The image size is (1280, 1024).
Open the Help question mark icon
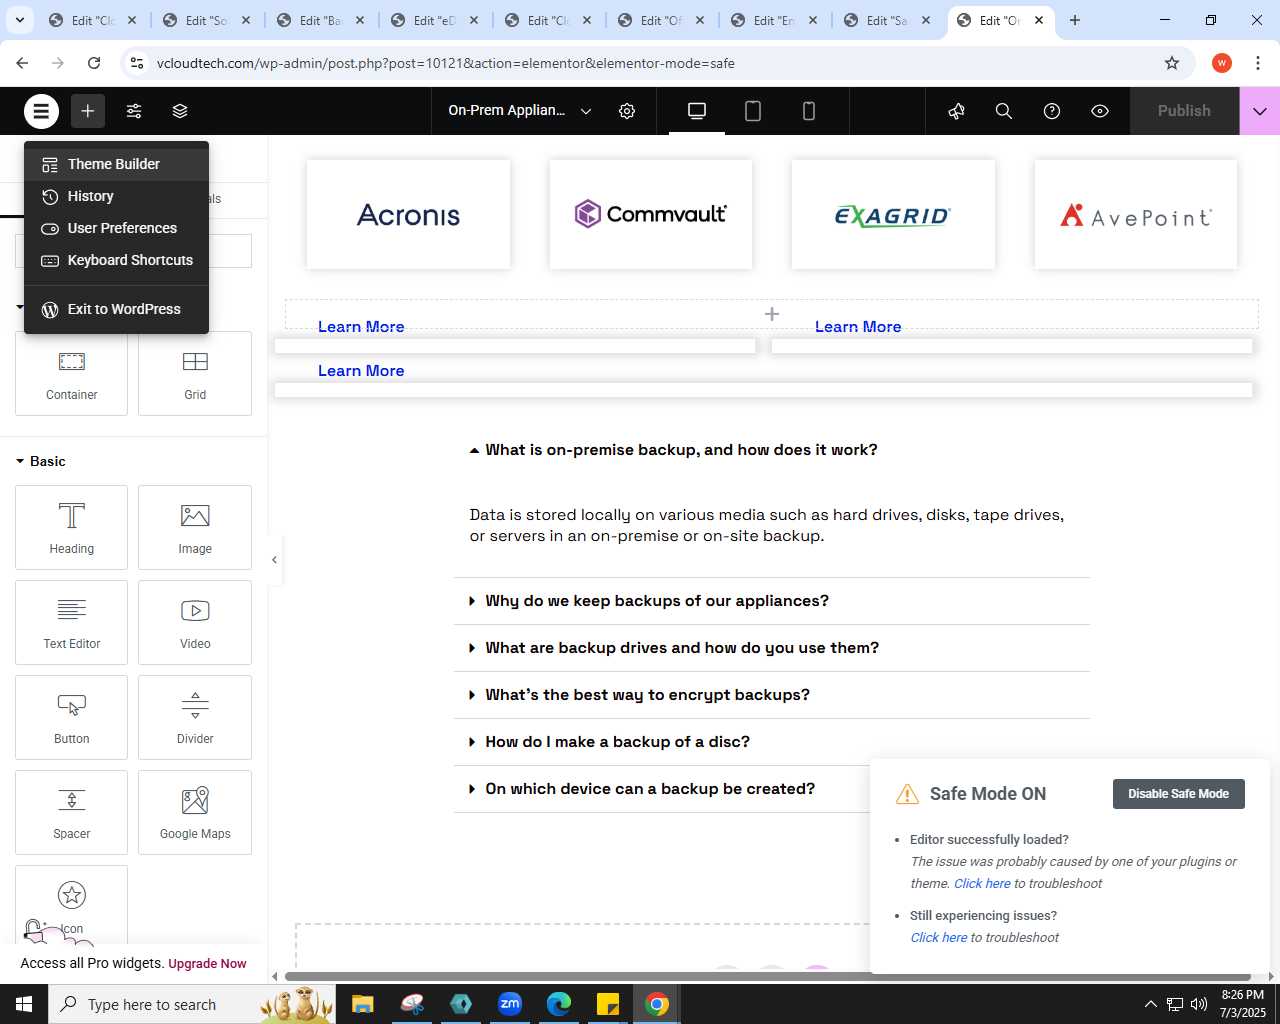1052,111
